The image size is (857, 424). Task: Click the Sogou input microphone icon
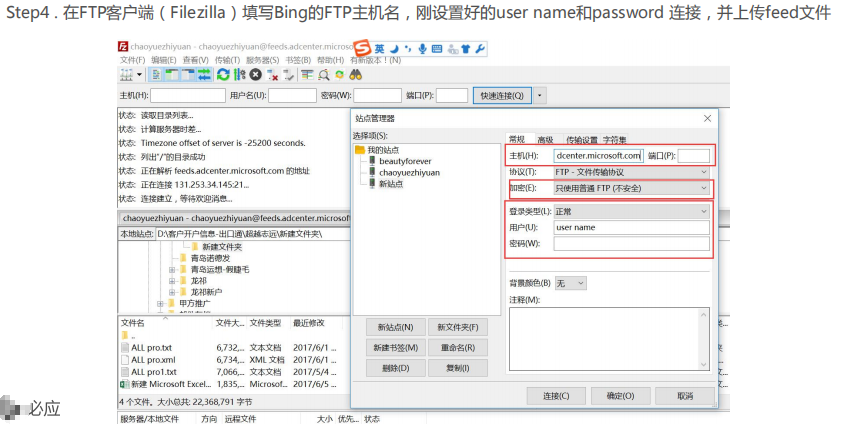[423, 49]
